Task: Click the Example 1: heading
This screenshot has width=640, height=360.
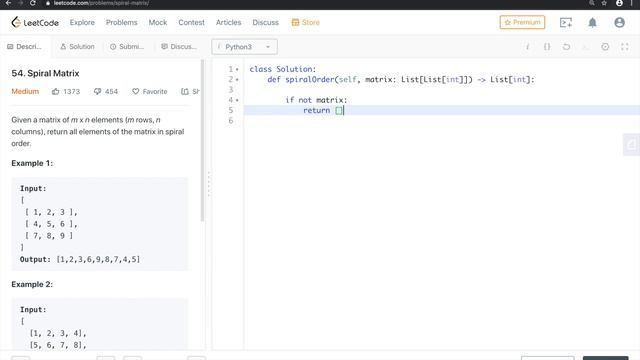Action: point(32,163)
